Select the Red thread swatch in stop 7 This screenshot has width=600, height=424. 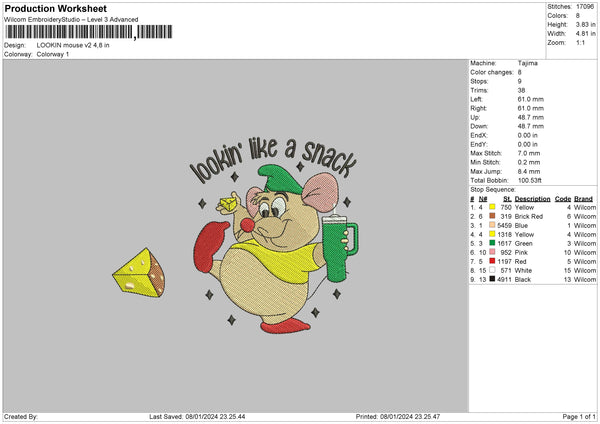(x=492, y=261)
